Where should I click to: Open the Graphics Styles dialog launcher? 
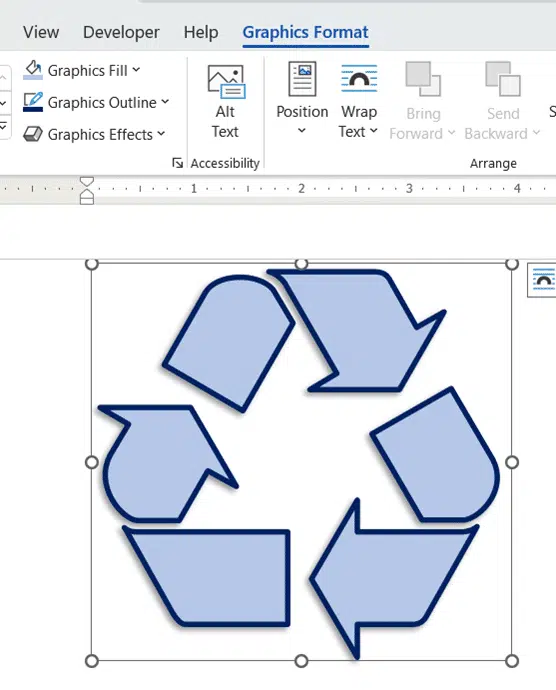177,163
